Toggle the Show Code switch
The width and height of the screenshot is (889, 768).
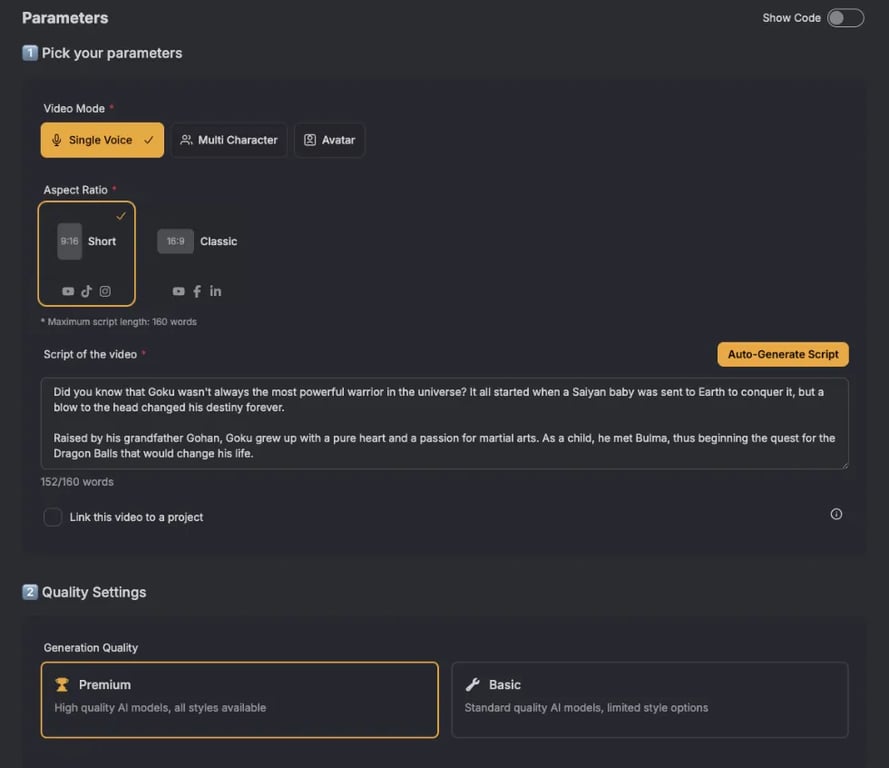click(x=845, y=18)
